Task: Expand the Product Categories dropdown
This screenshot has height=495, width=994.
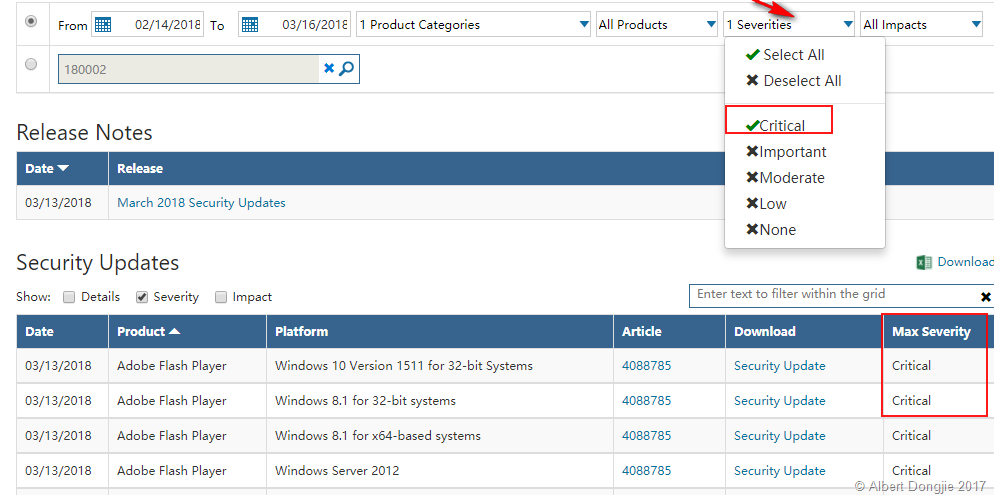Action: pyautogui.click(x=473, y=25)
